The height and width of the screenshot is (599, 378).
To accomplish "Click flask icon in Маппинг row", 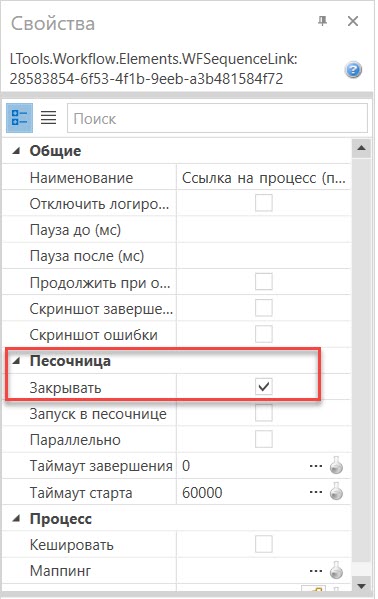I will tap(336, 571).
